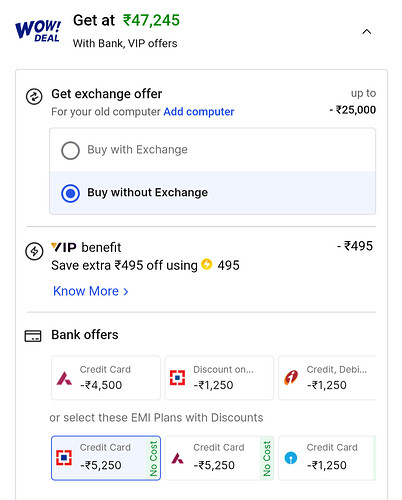Click the Get at ₹47,245 deal price header
Screen dimensions: 402x500
point(126,21)
